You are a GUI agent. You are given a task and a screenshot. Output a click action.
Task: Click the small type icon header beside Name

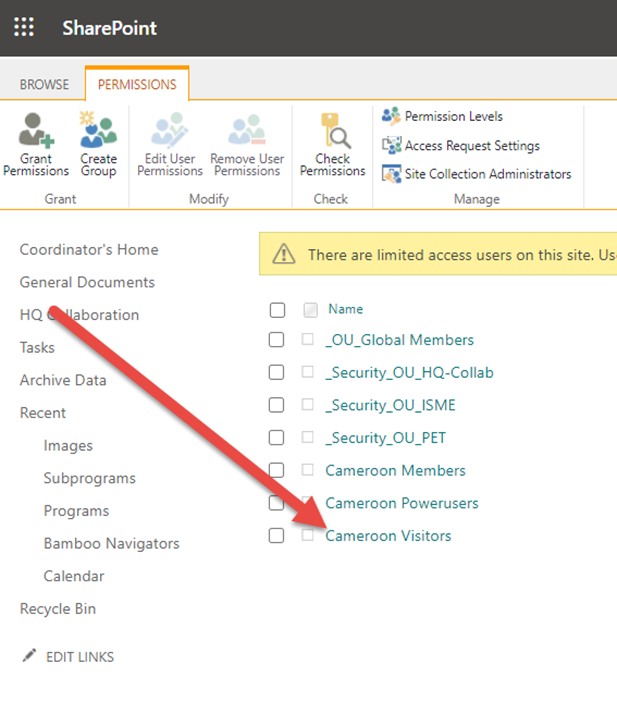(x=311, y=310)
